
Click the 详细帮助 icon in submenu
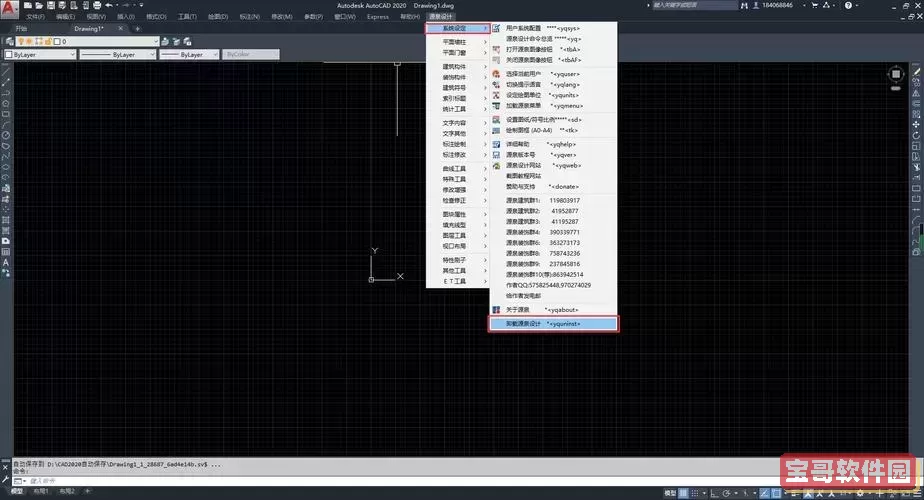tap(496, 144)
